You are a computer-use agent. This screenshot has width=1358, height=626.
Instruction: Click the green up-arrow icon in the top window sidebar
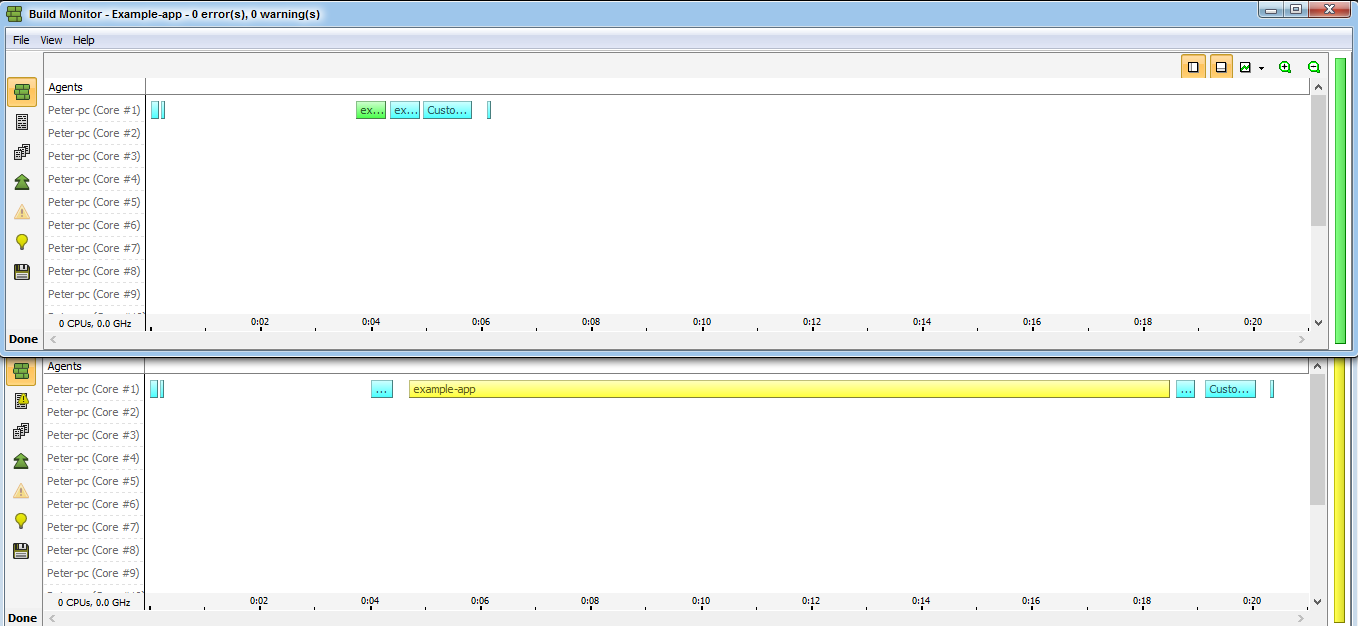22,182
